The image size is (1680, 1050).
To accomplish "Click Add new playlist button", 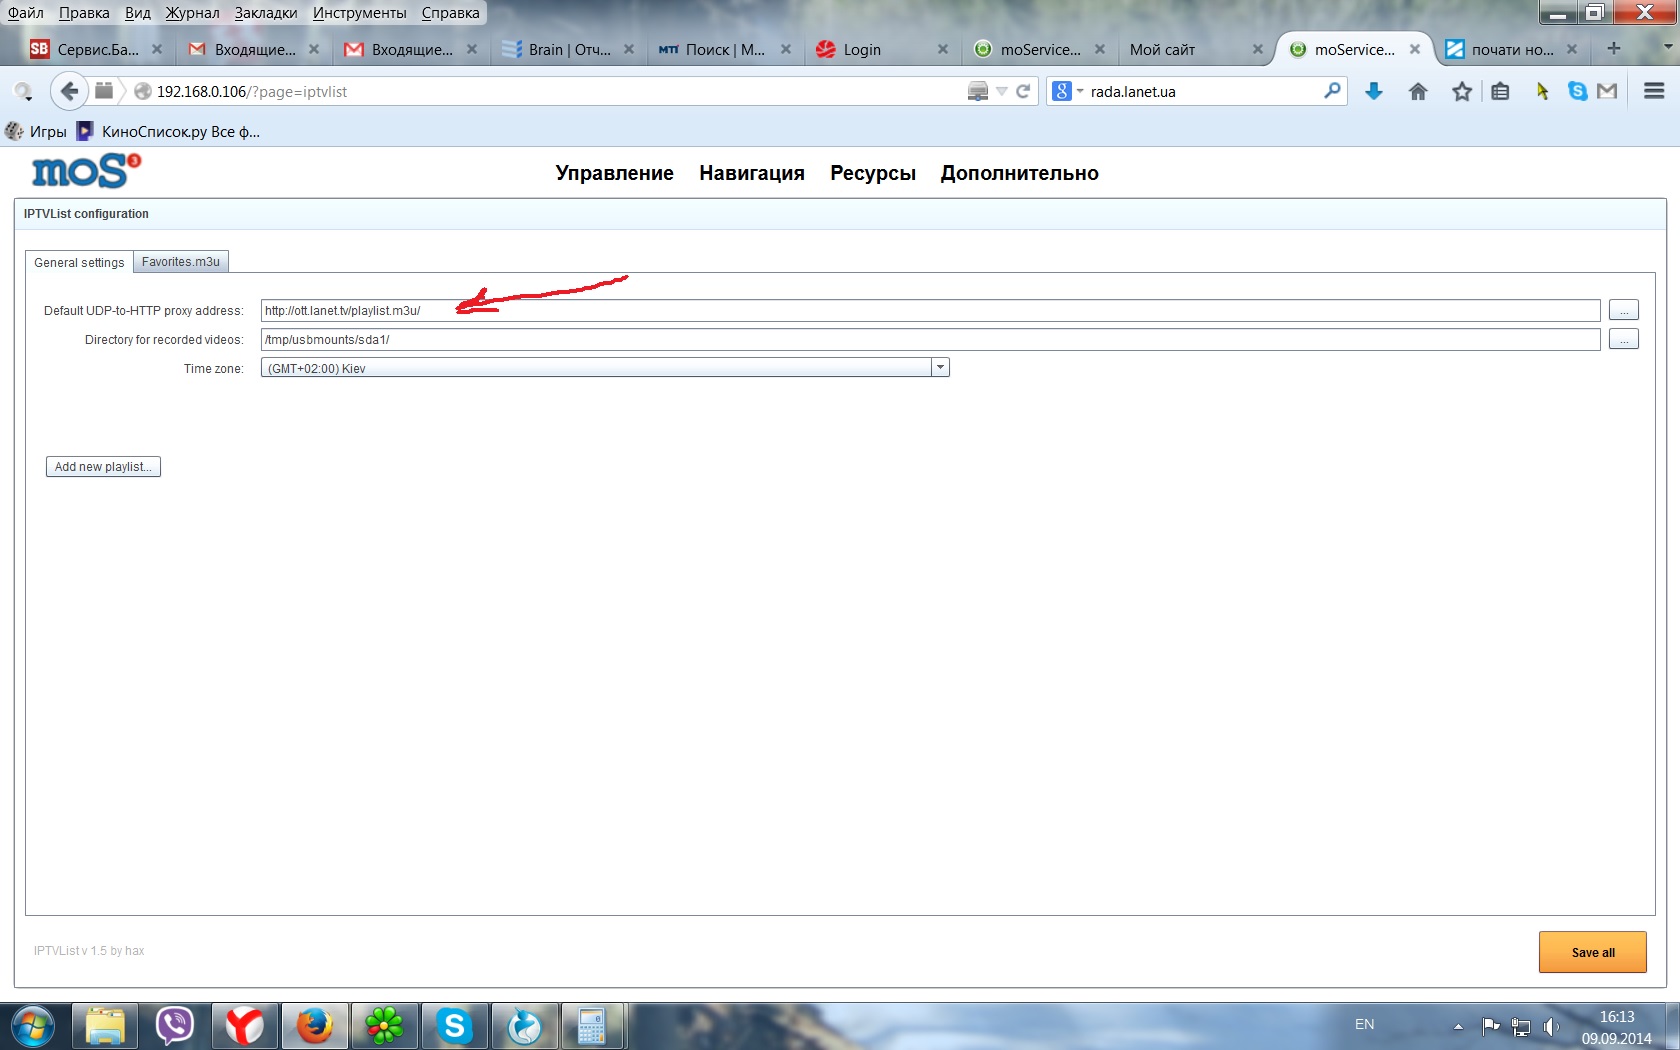I will 103,467.
